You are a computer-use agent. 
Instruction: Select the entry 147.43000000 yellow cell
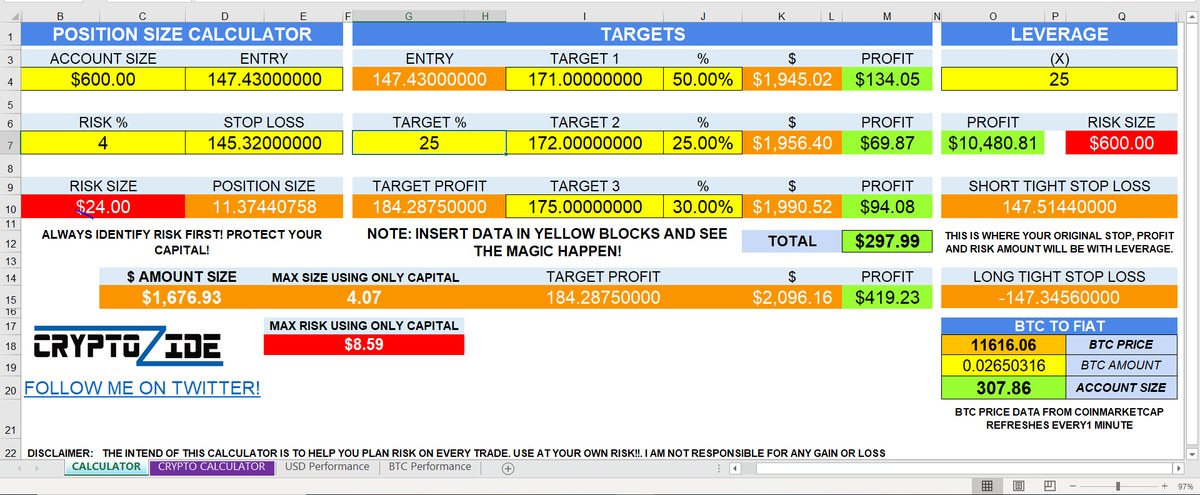(x=264, y=79)
